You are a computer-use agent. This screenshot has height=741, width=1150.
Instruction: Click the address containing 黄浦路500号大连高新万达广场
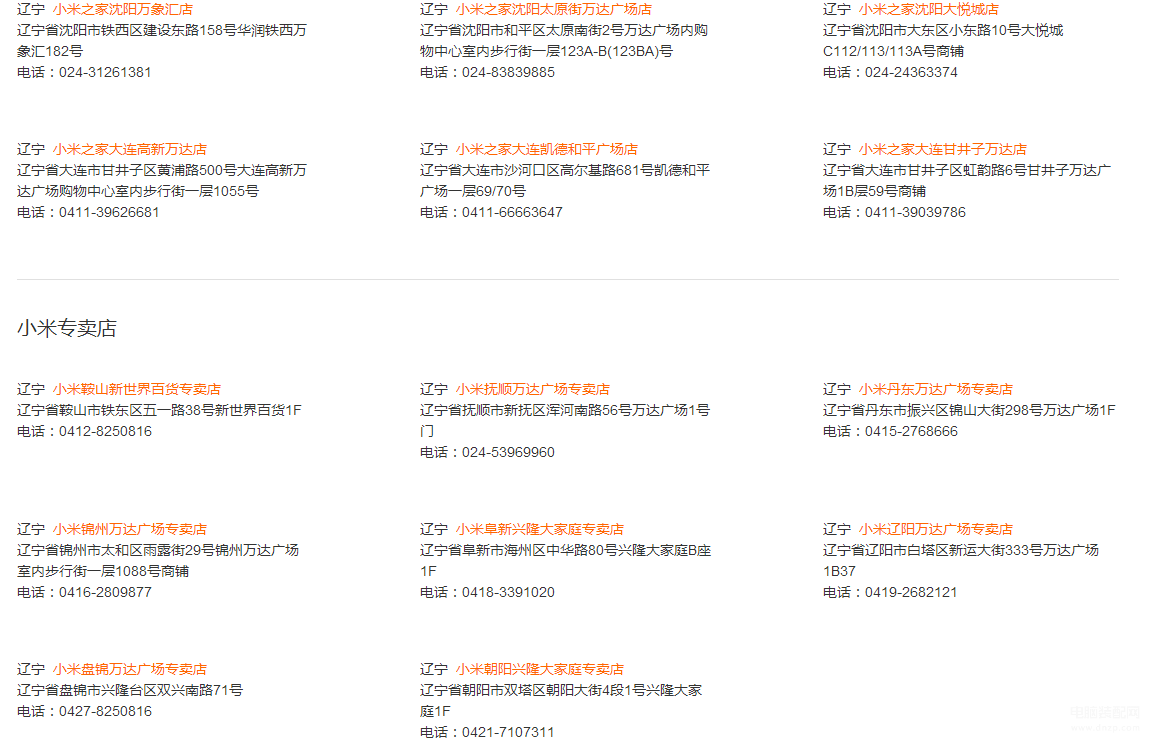pyautogui.click(x=162, y=181)
